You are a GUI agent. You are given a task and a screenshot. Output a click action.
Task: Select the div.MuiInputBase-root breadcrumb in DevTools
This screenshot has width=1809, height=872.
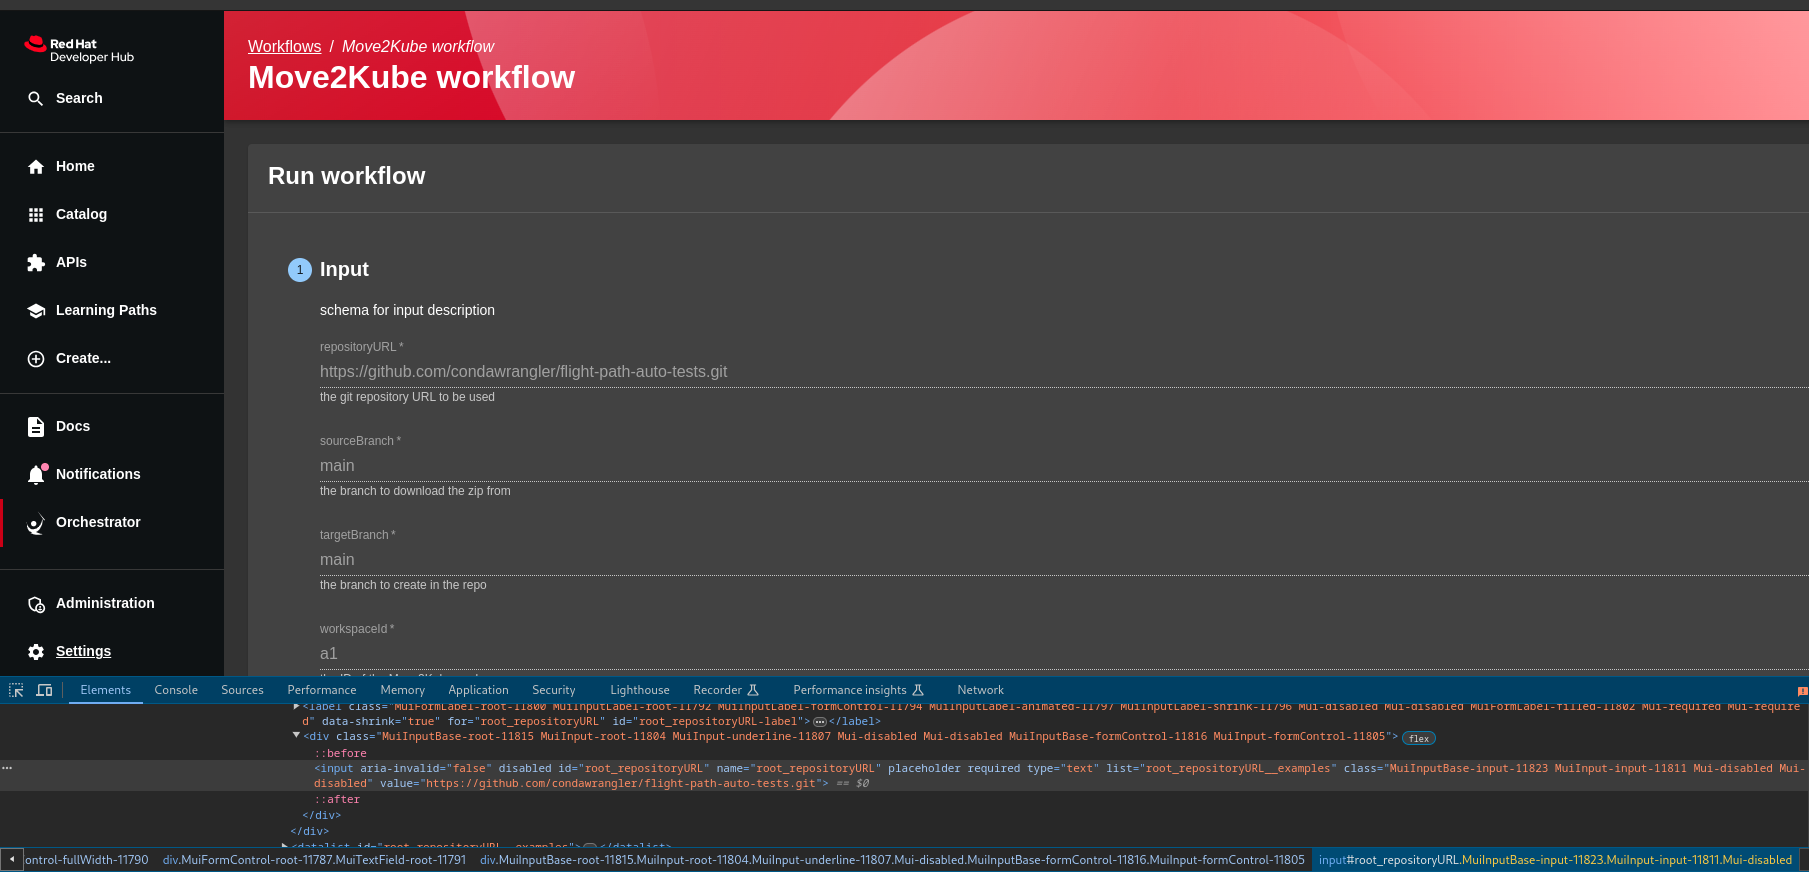(892, 860)
